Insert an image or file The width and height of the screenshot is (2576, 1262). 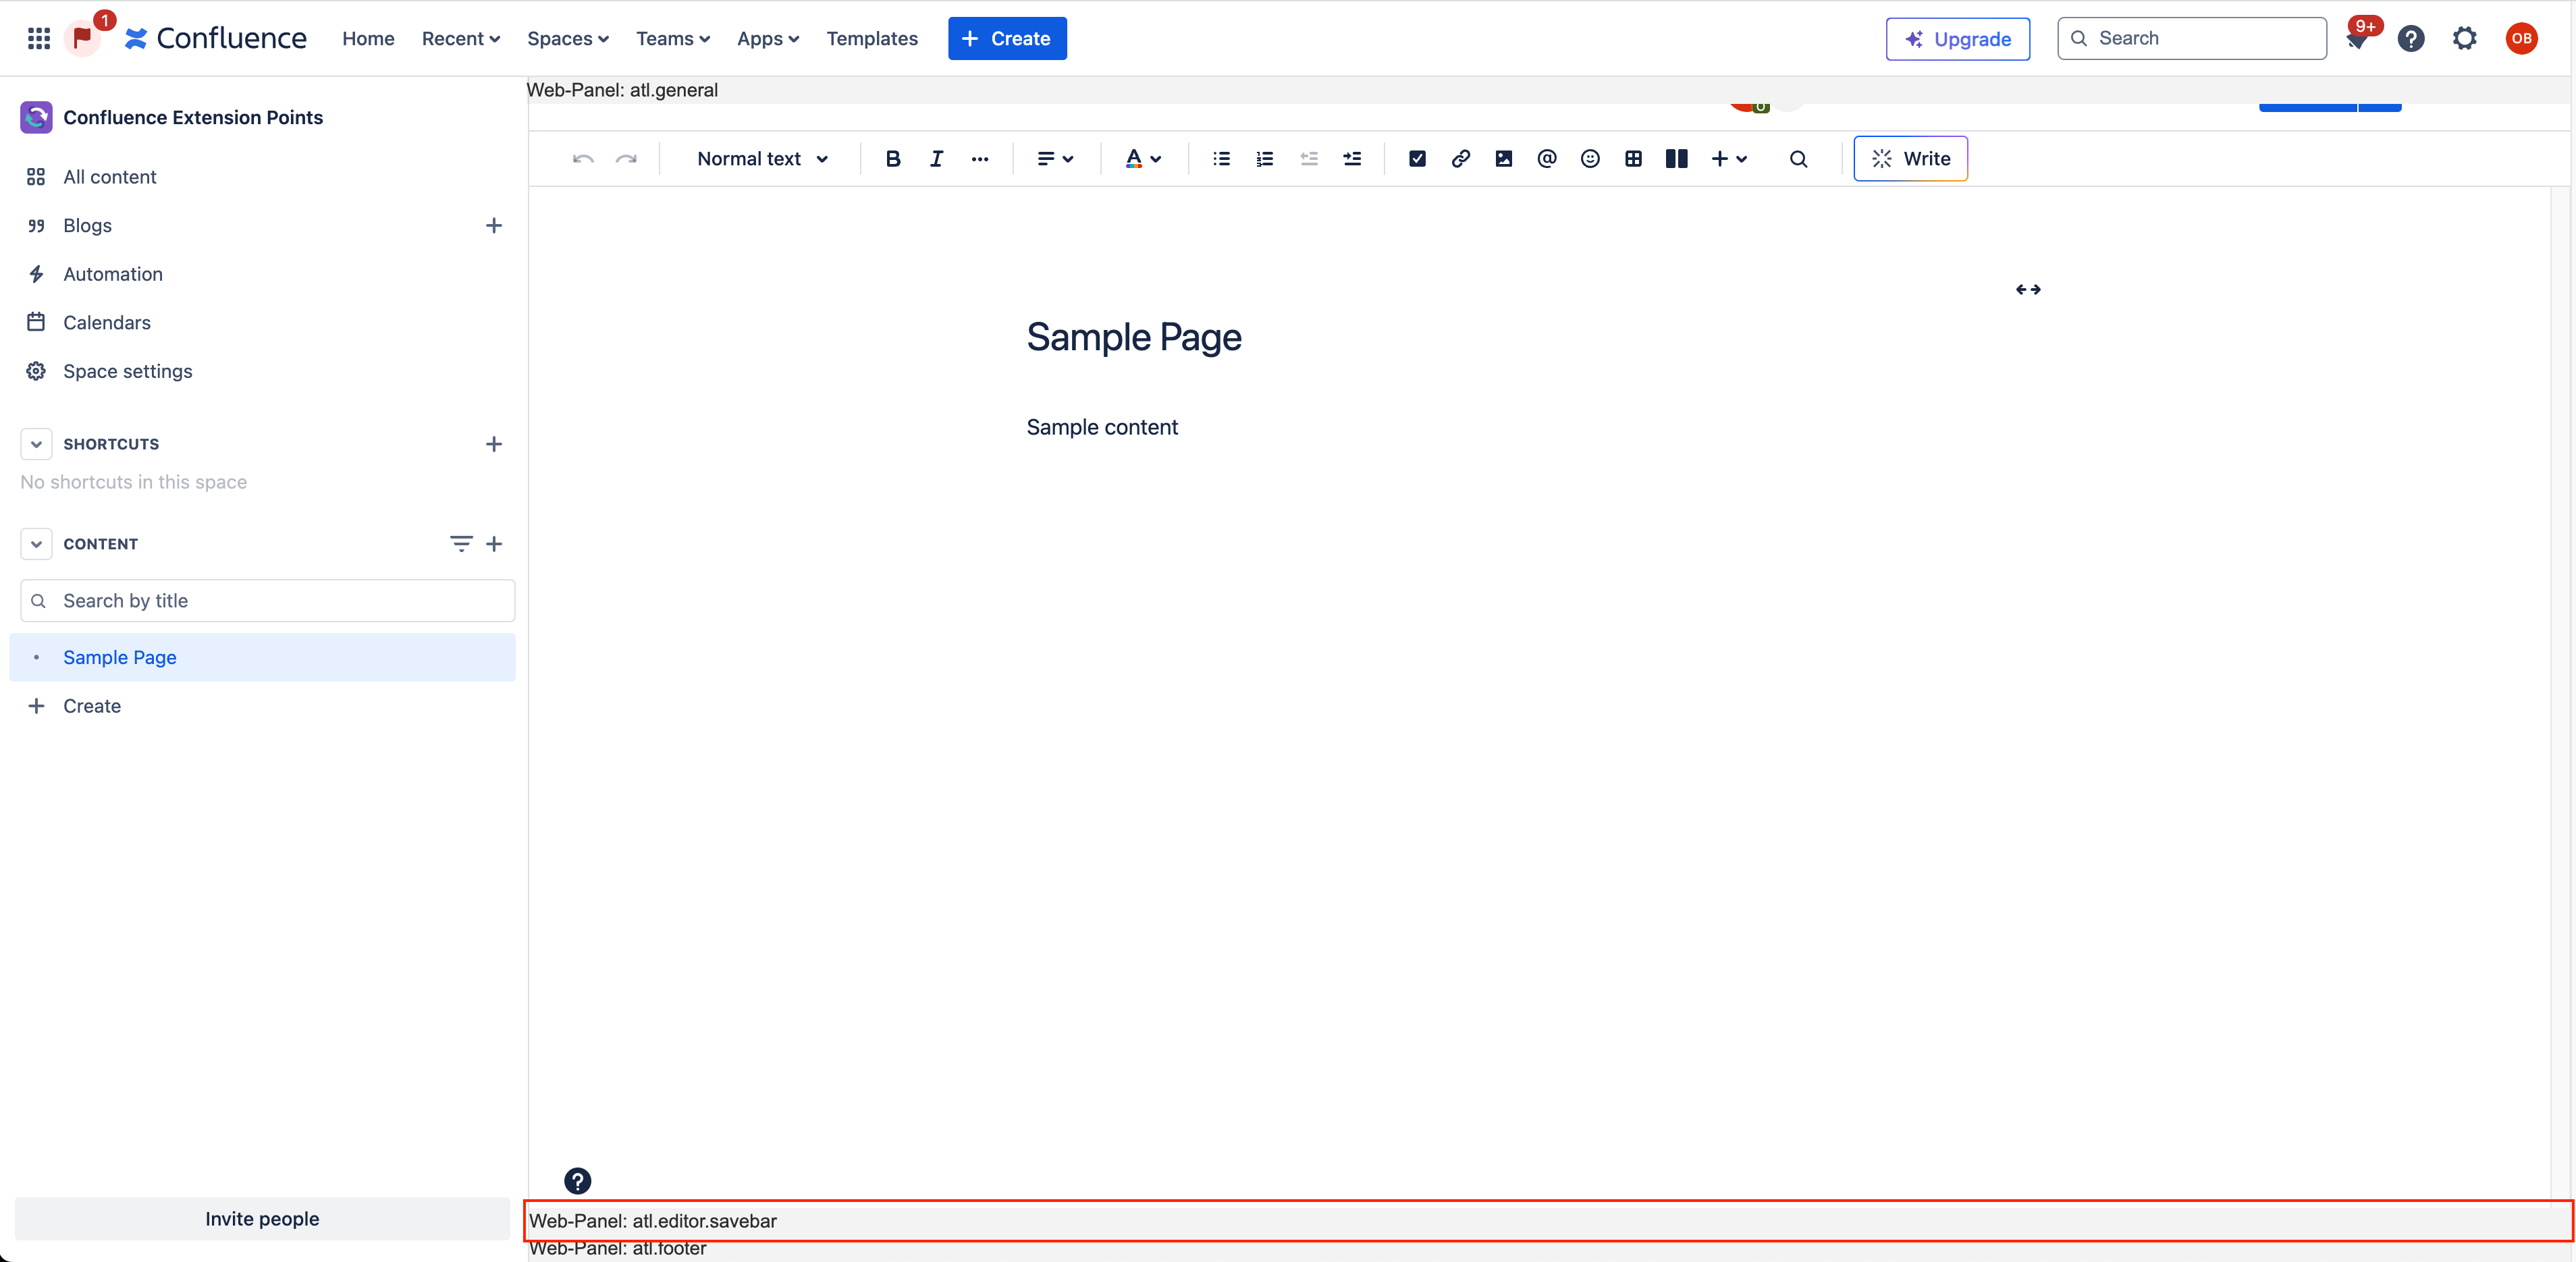point(1503,159)
